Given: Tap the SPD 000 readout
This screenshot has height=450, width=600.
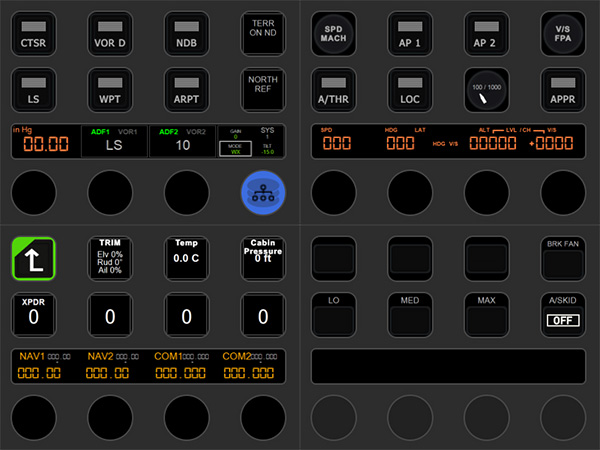Looking at the screenshot, I should click(x=337, y=140).
